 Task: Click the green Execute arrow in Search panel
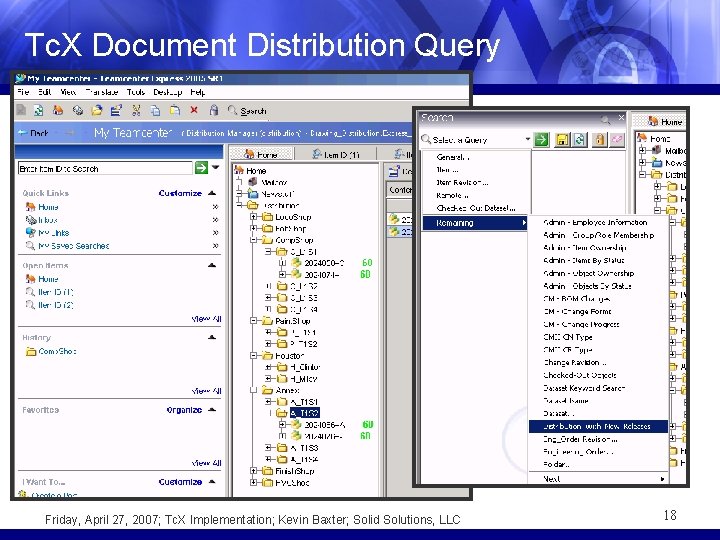click(x=542, y=140)
